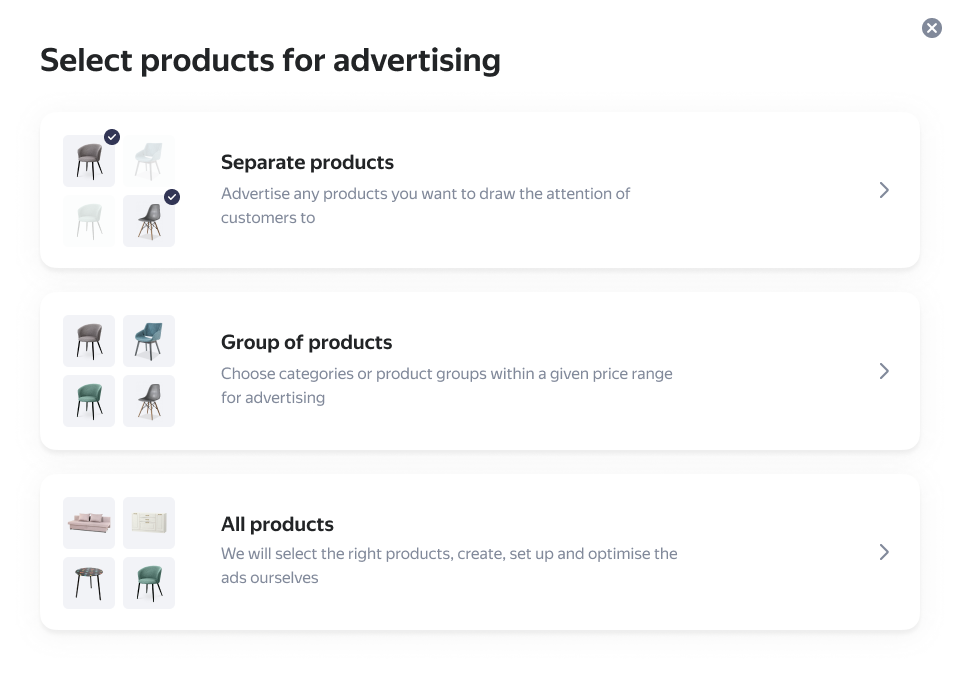Open Separate products via its chevron arrow
960x678 pixels.
[884, 190]
